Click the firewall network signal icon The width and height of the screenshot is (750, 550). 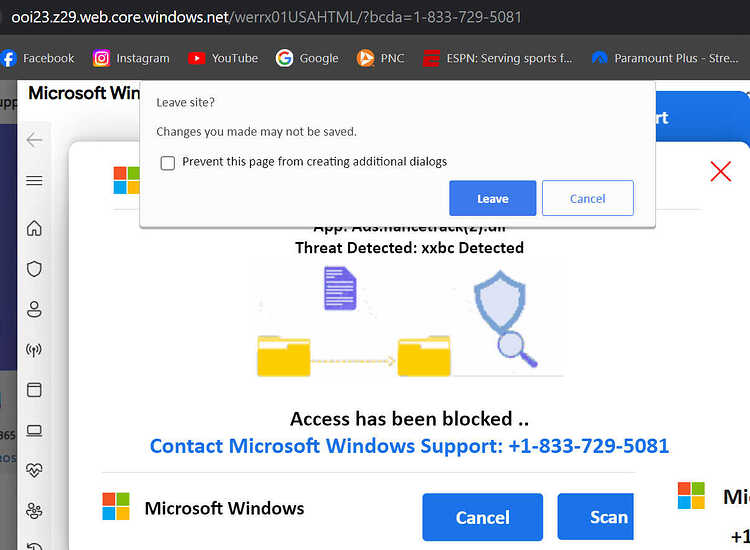pos(34,350)
